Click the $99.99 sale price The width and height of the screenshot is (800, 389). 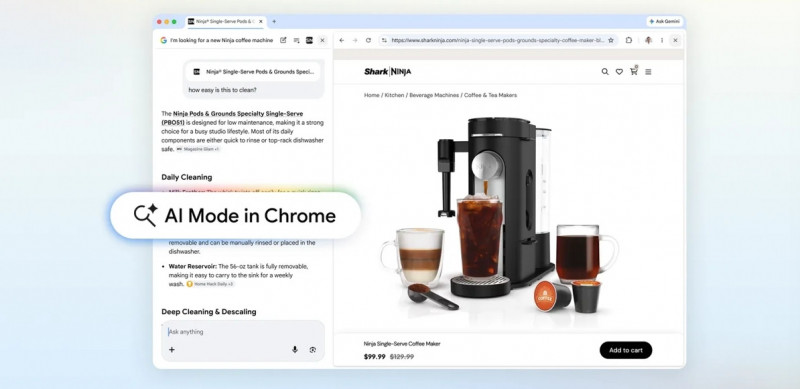374,357
